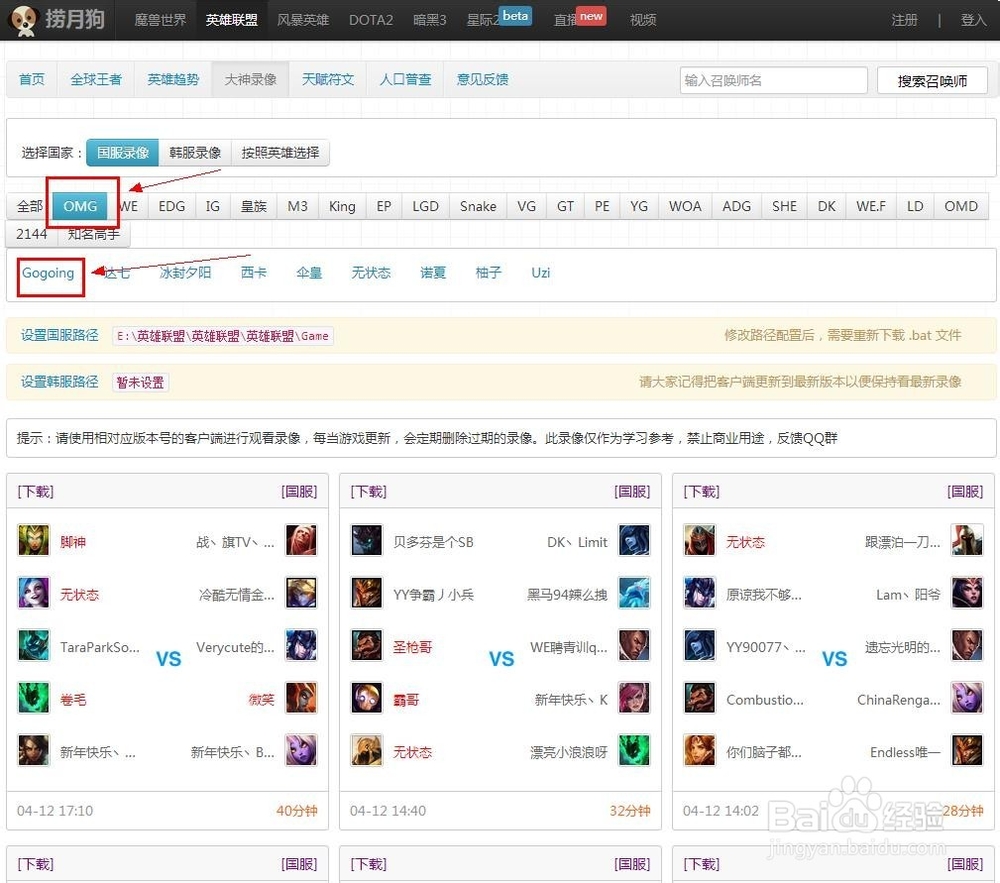The height and width of the screenshot is (883, 1000).
Task: Open 人口普查 tab
Action: (x=405, y=80)
